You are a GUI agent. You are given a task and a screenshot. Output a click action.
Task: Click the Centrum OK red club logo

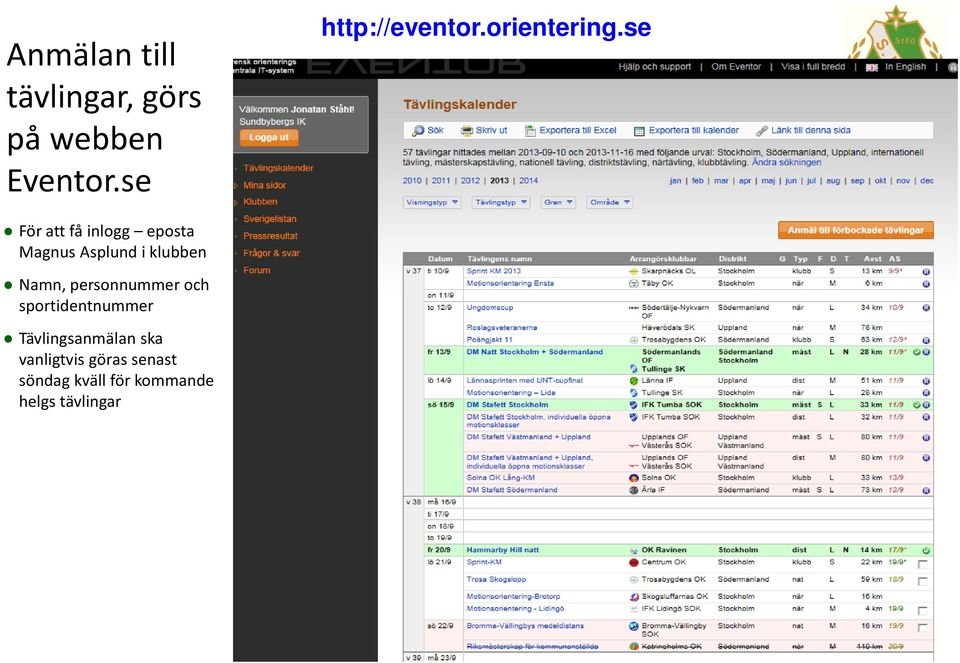coord(634,562)
